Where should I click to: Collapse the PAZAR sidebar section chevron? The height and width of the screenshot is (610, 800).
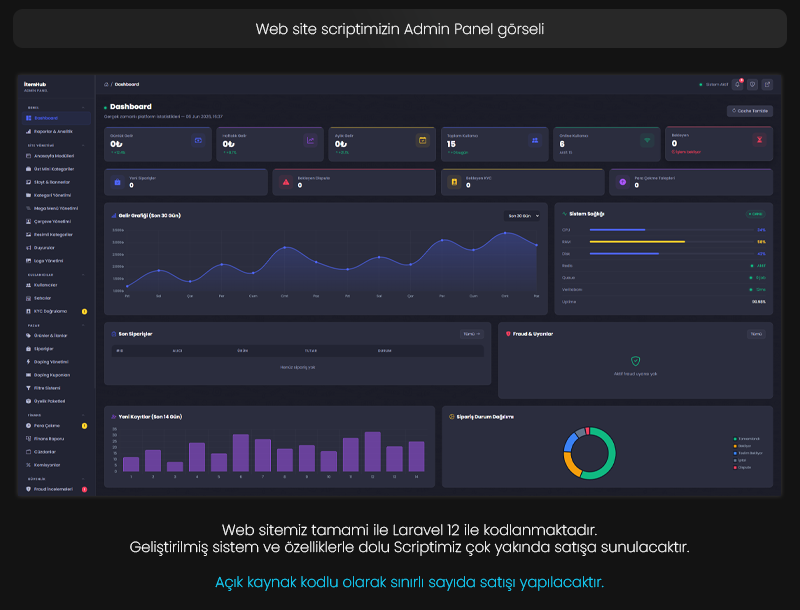coord(83,325)
